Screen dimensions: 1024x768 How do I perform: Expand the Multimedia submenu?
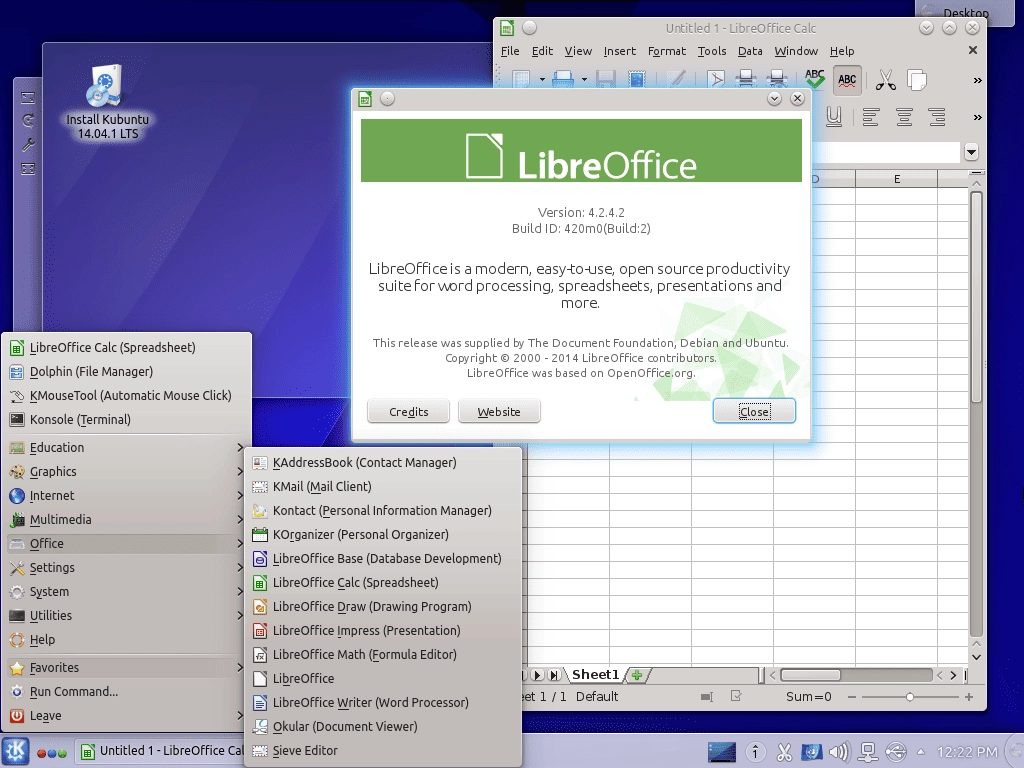[x=127, y=519]
